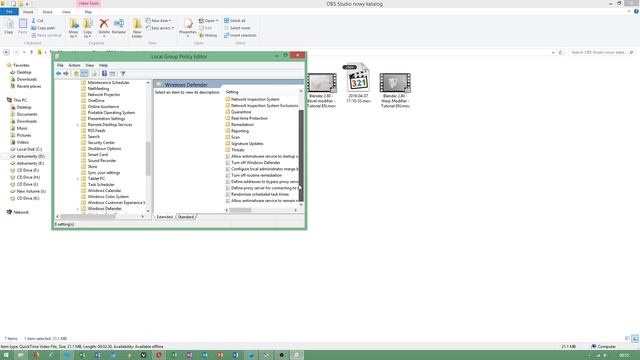Viewport: 640px width, 360px height.
Task: Click vertical scrollbar of Policy Editor settings list
Action: [x=301, y=155]
